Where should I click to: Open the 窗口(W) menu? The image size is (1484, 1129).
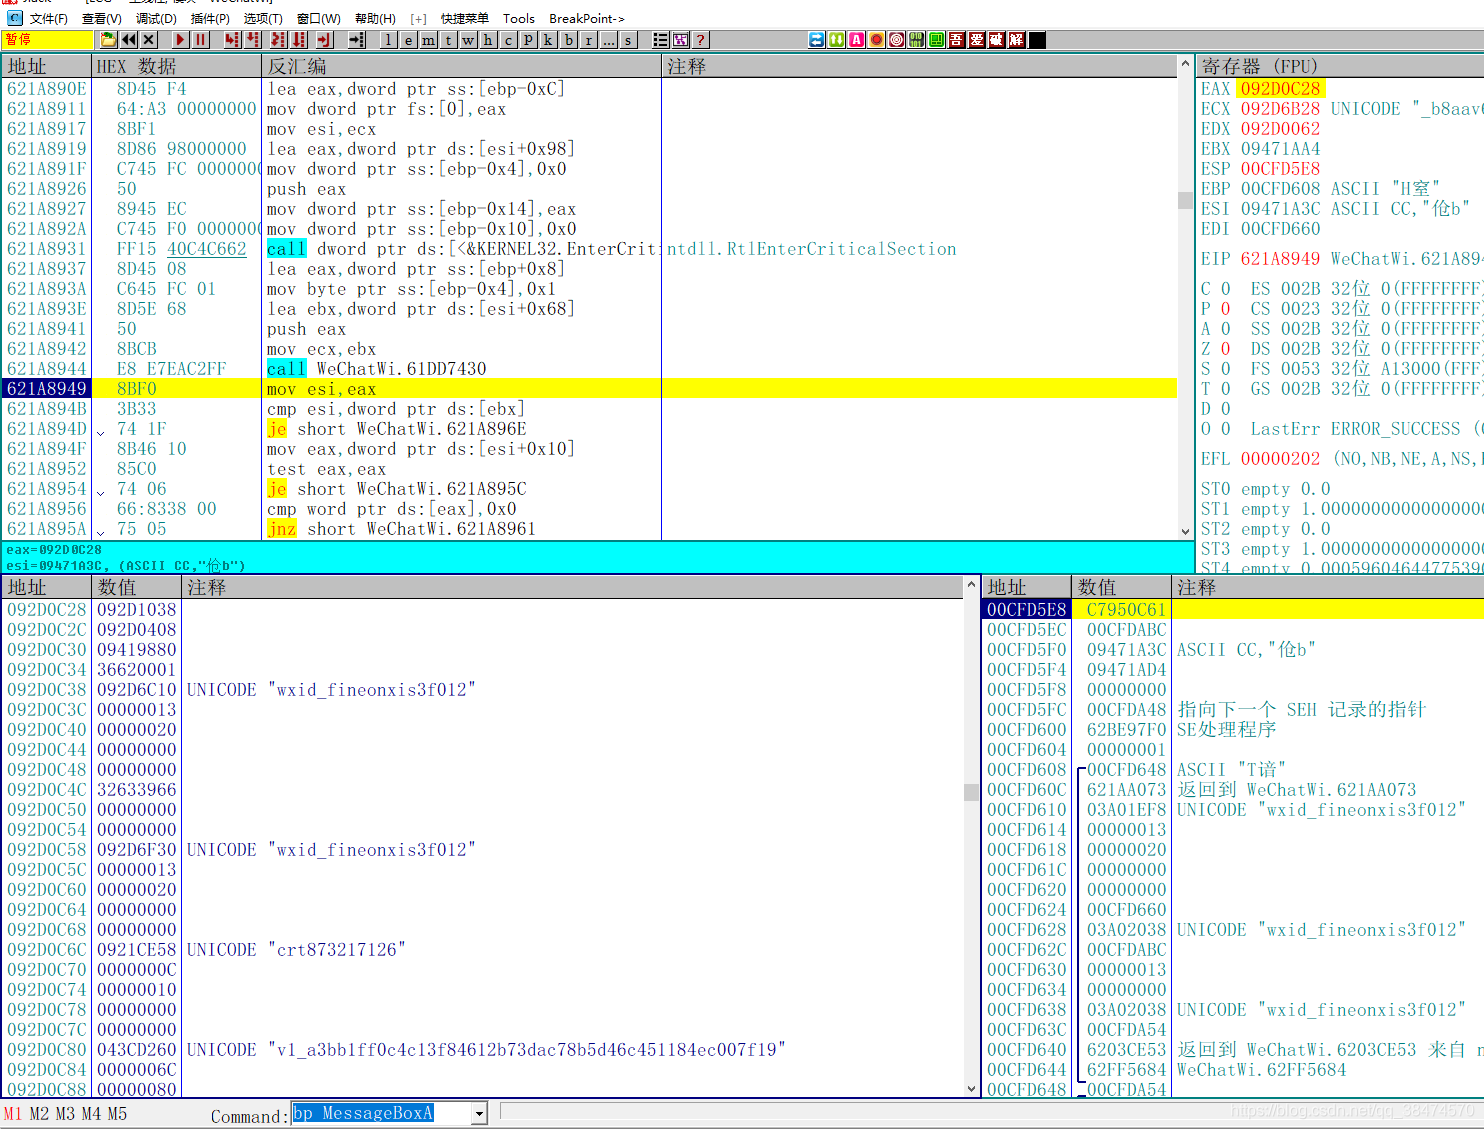pyautogui.click(x=319, y=18)
